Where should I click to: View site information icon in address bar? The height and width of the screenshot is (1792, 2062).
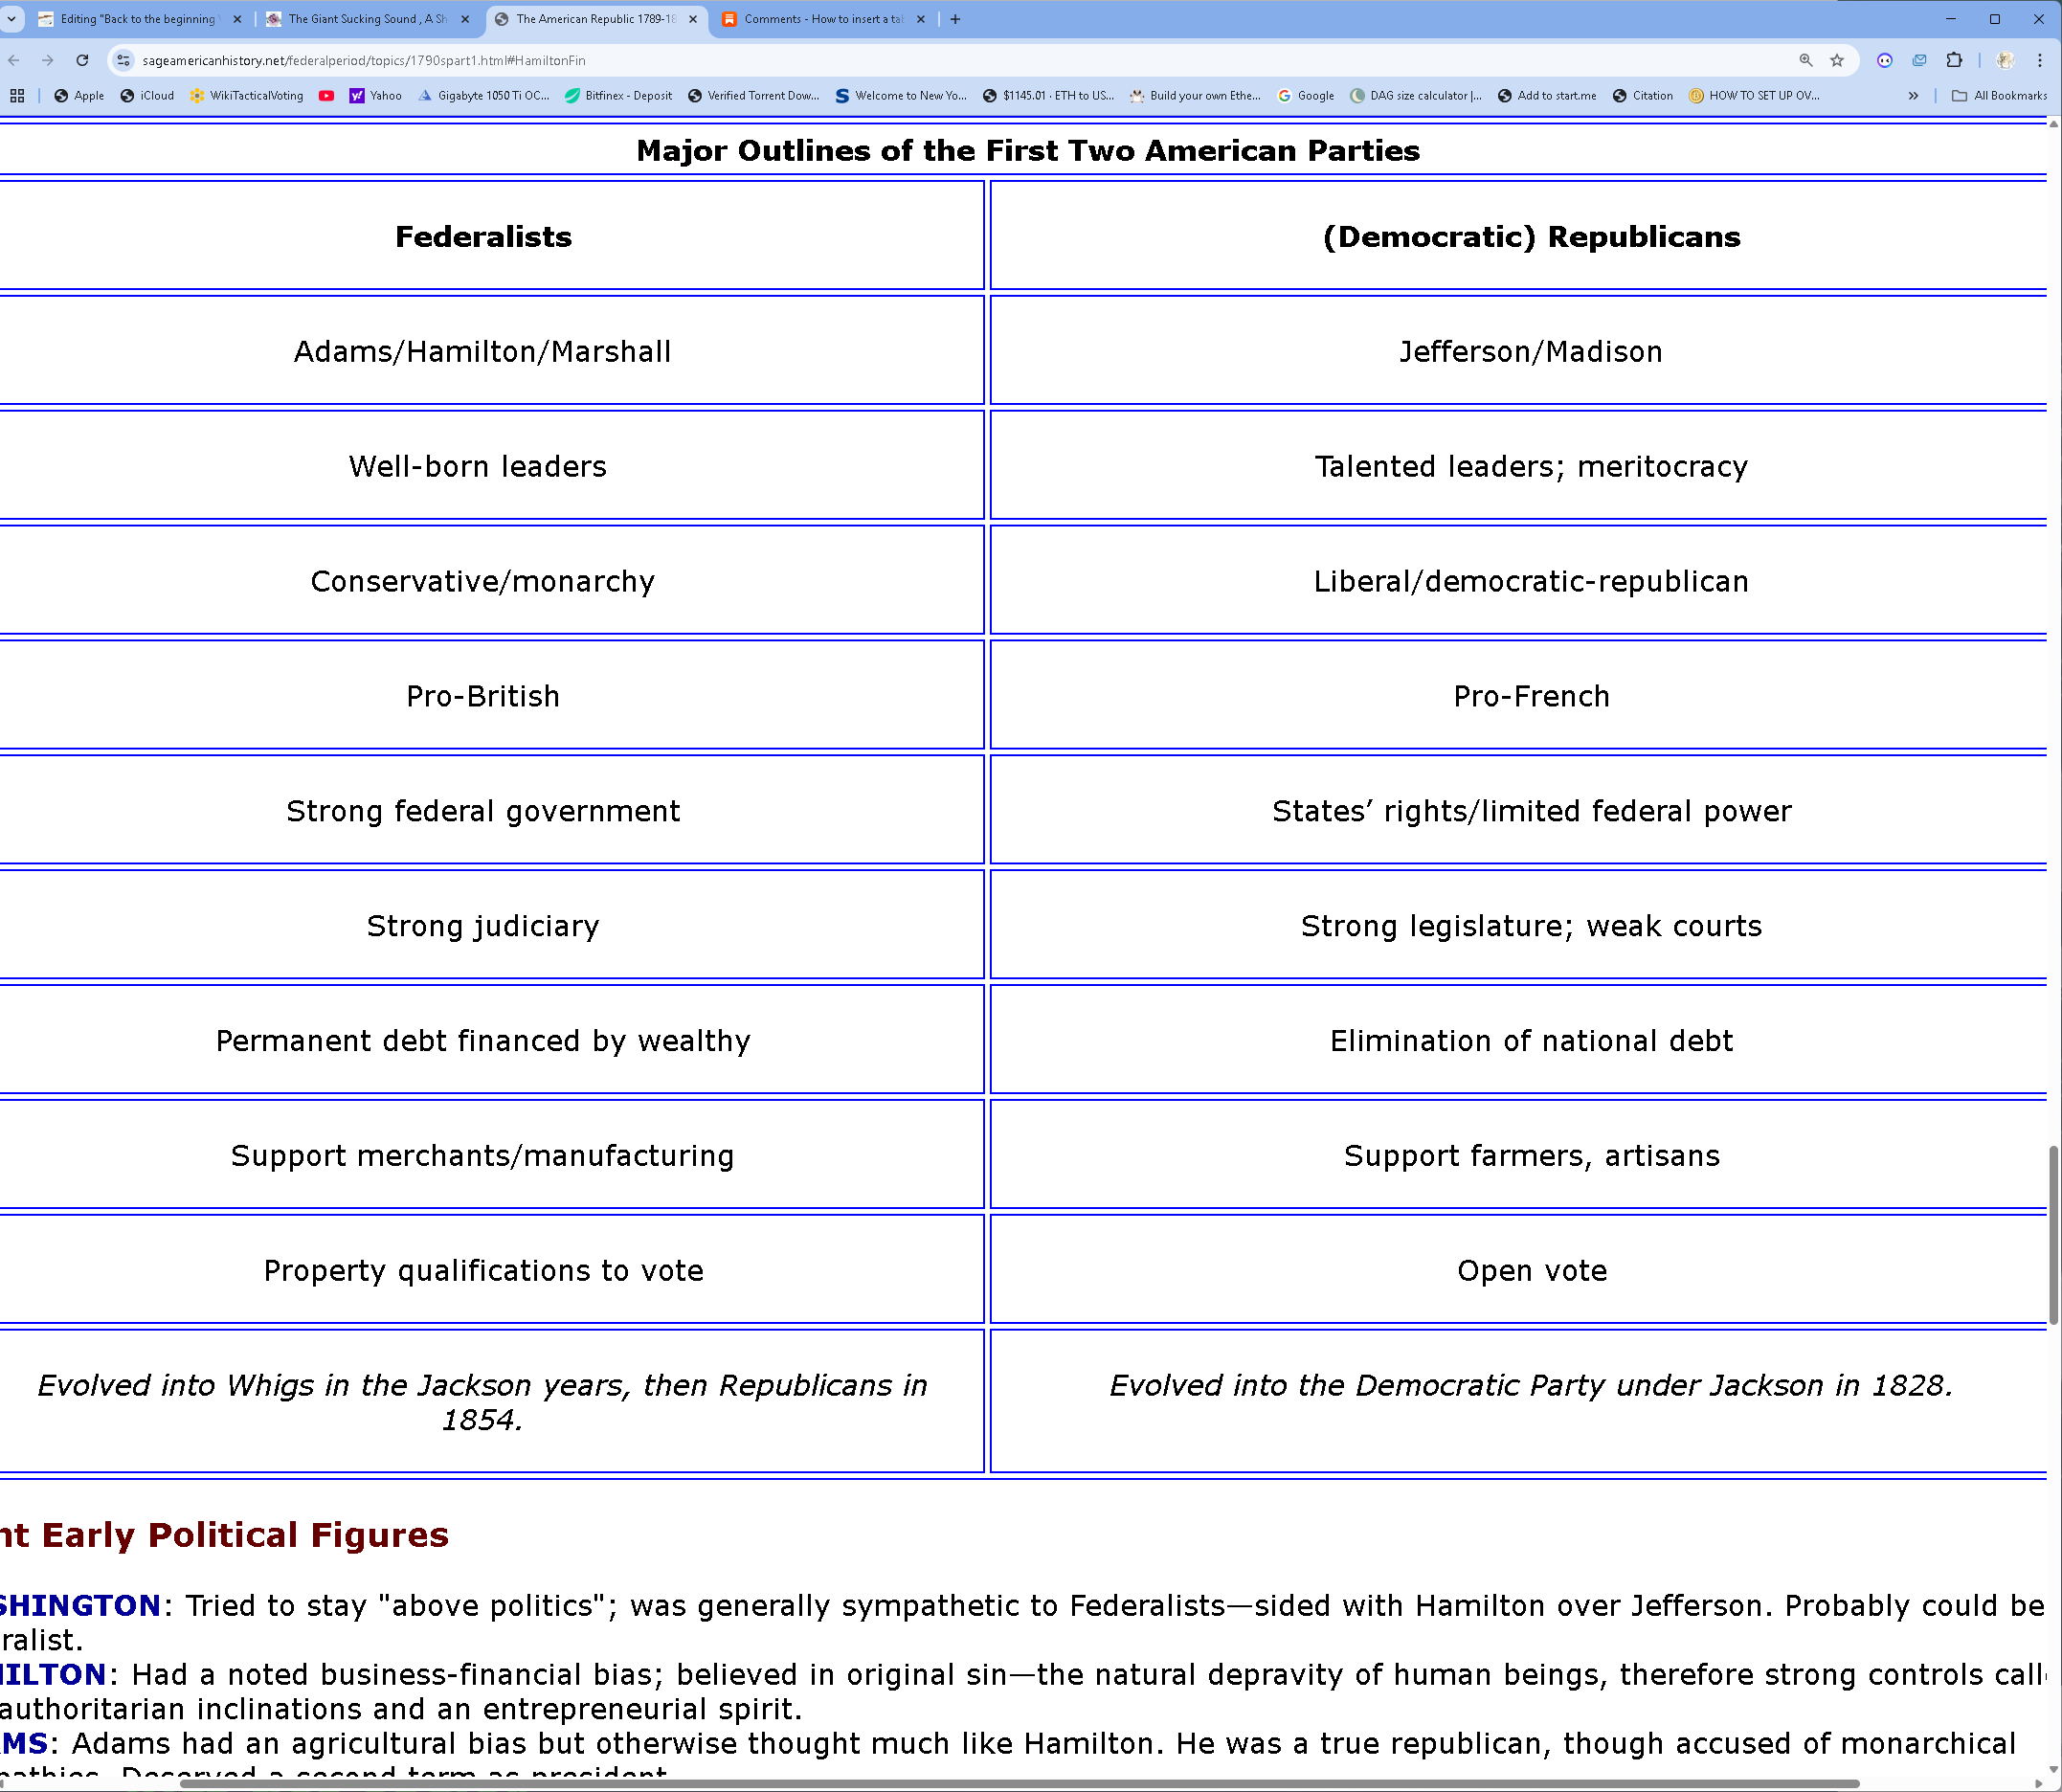[123, 60]
